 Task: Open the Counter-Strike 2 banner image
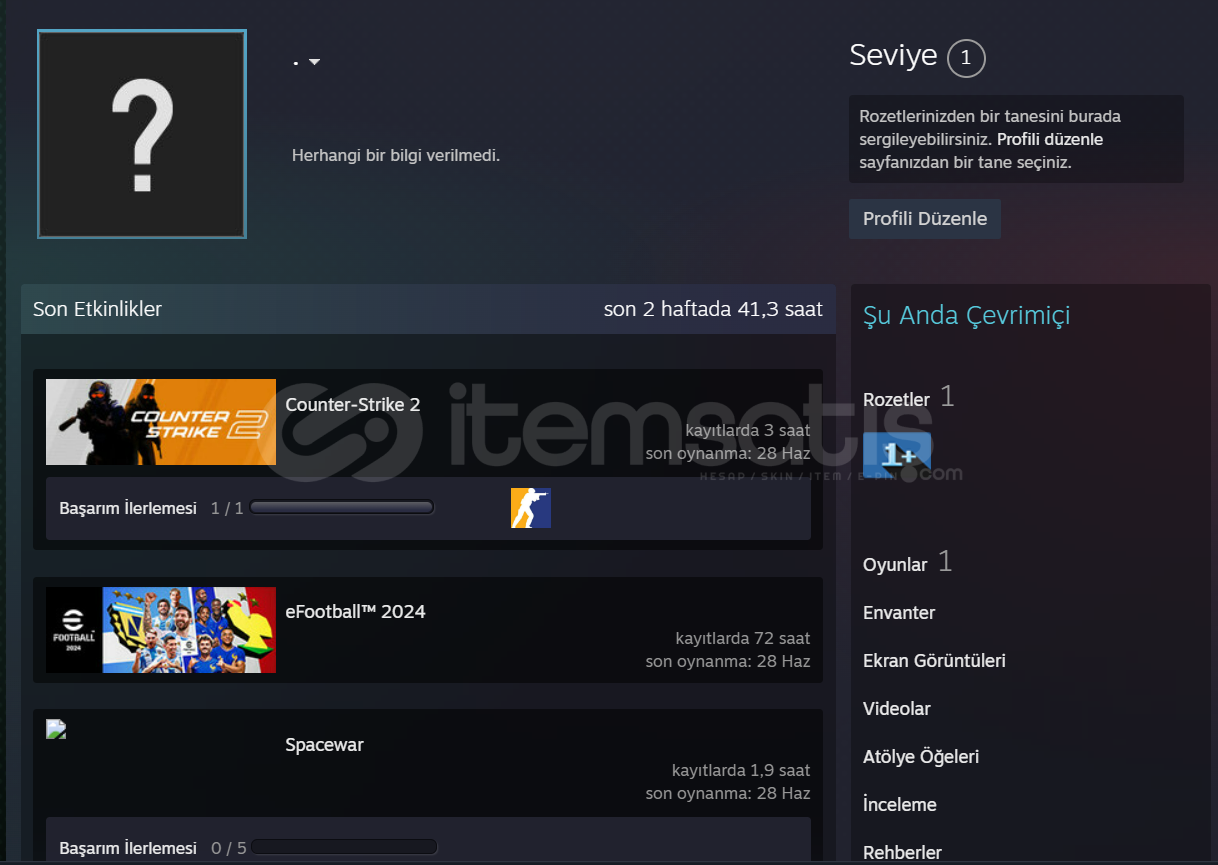[161, 422]
